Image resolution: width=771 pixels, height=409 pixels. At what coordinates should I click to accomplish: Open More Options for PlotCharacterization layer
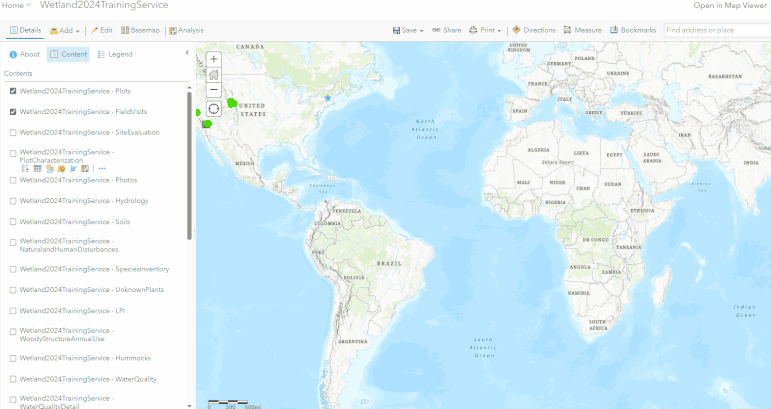click(102, 169)
